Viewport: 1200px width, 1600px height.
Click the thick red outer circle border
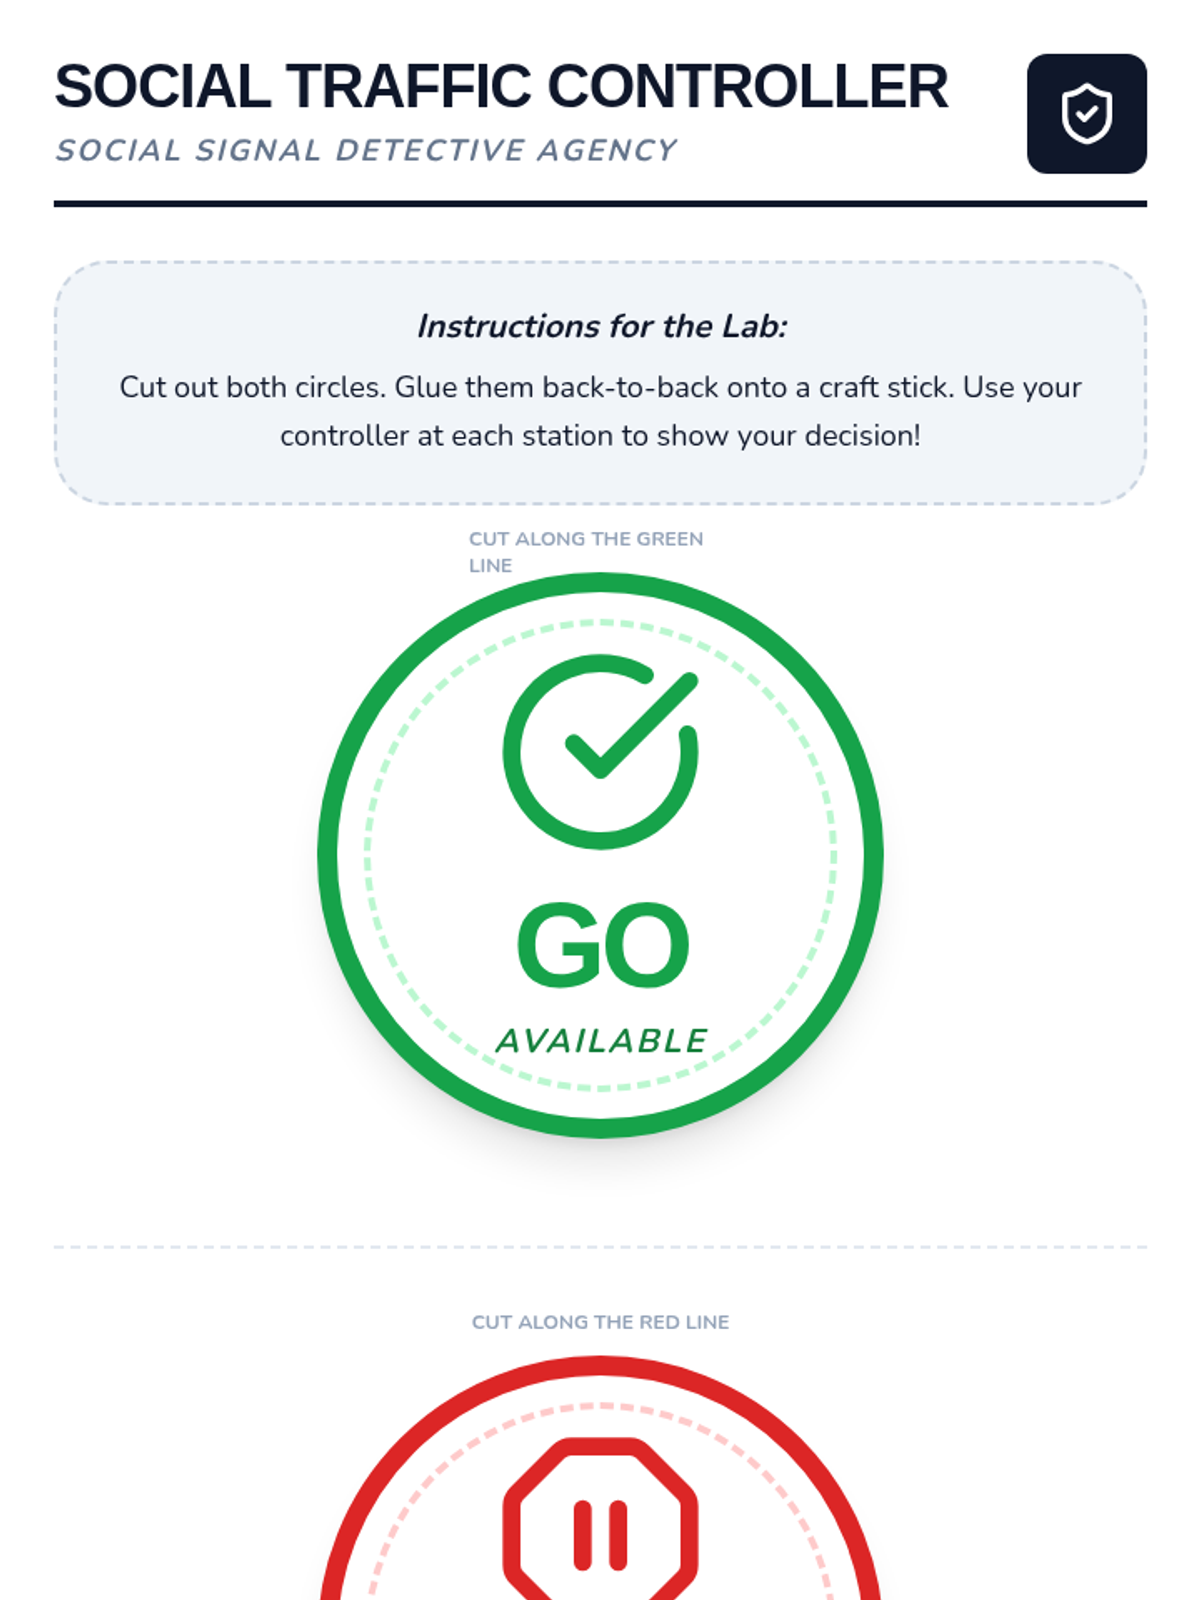tap(600, 1366)
